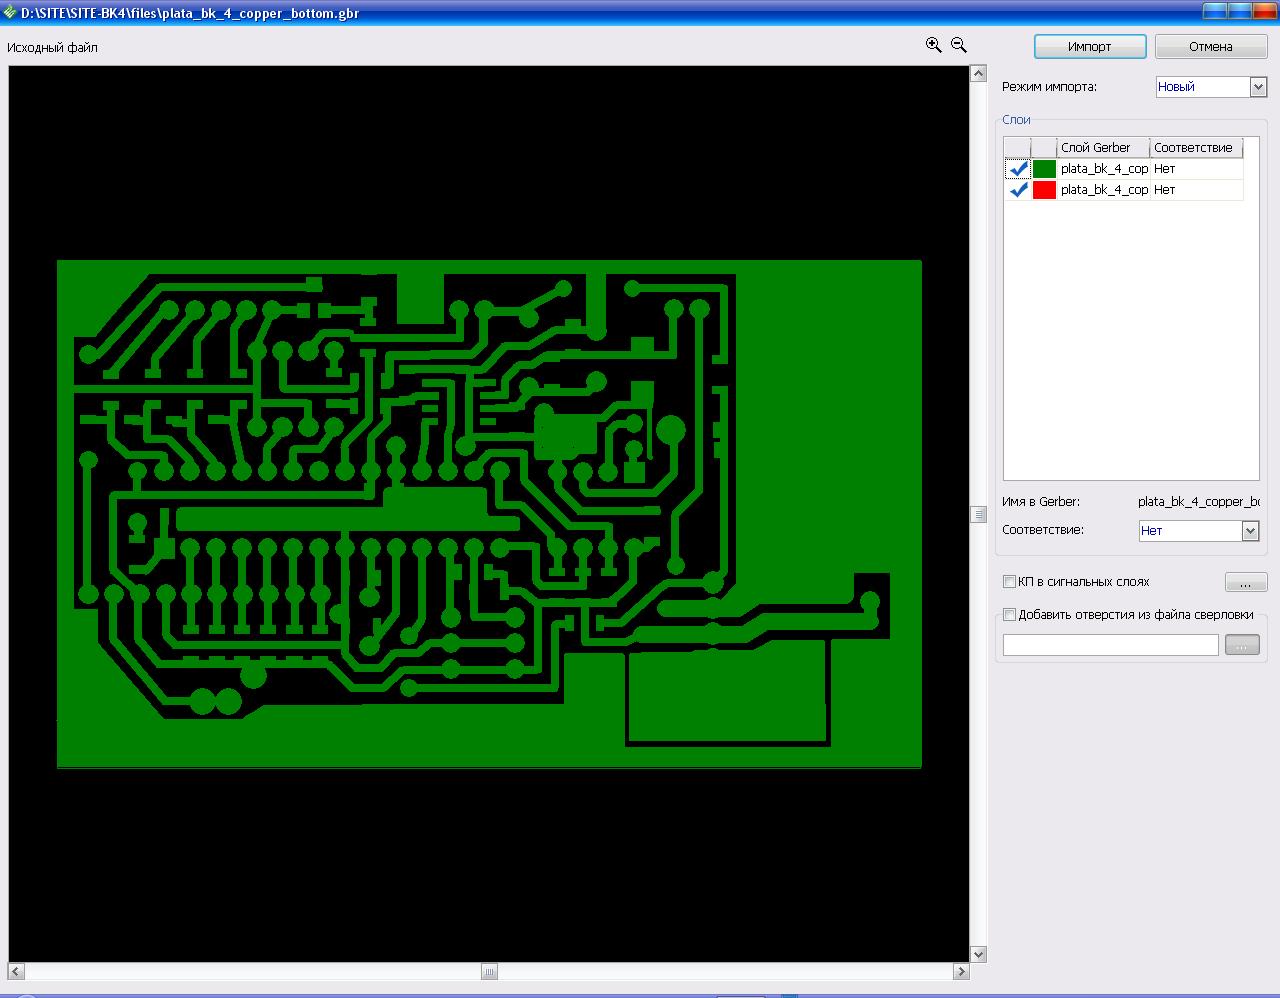Click the Отмена button

click(x=1211, y=47)
